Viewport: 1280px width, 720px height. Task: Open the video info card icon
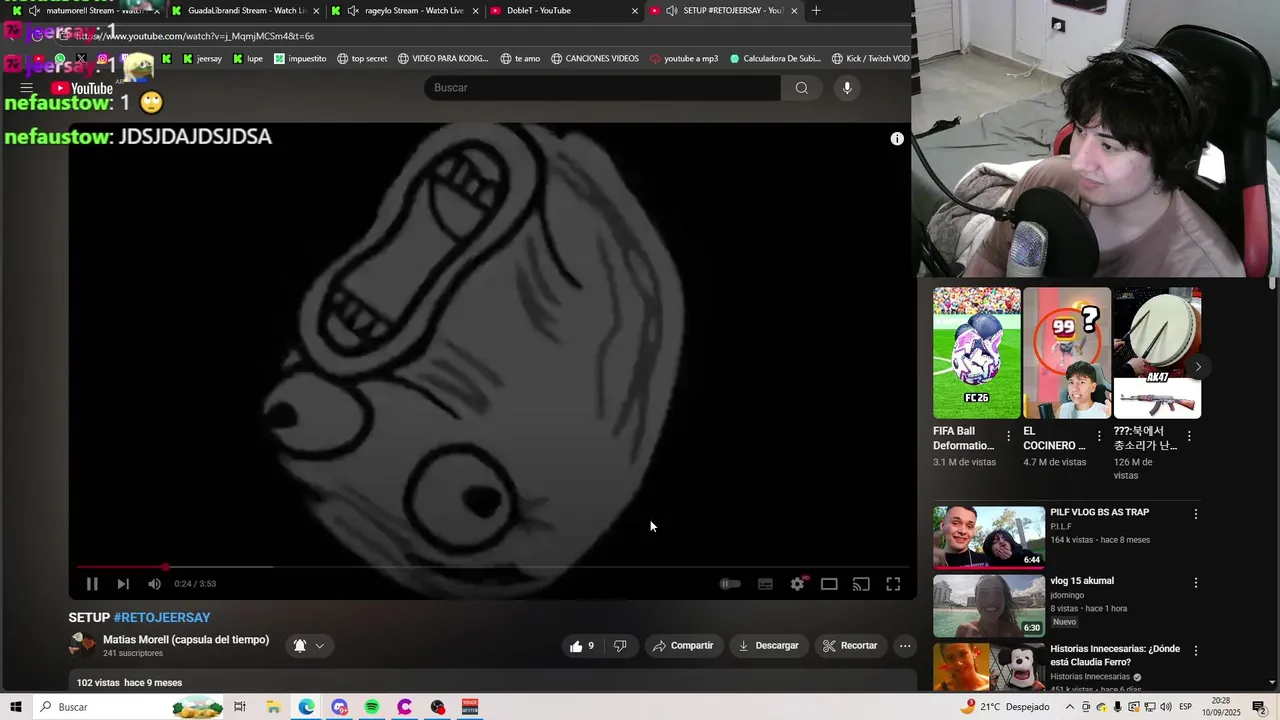(x=897, y=139)
